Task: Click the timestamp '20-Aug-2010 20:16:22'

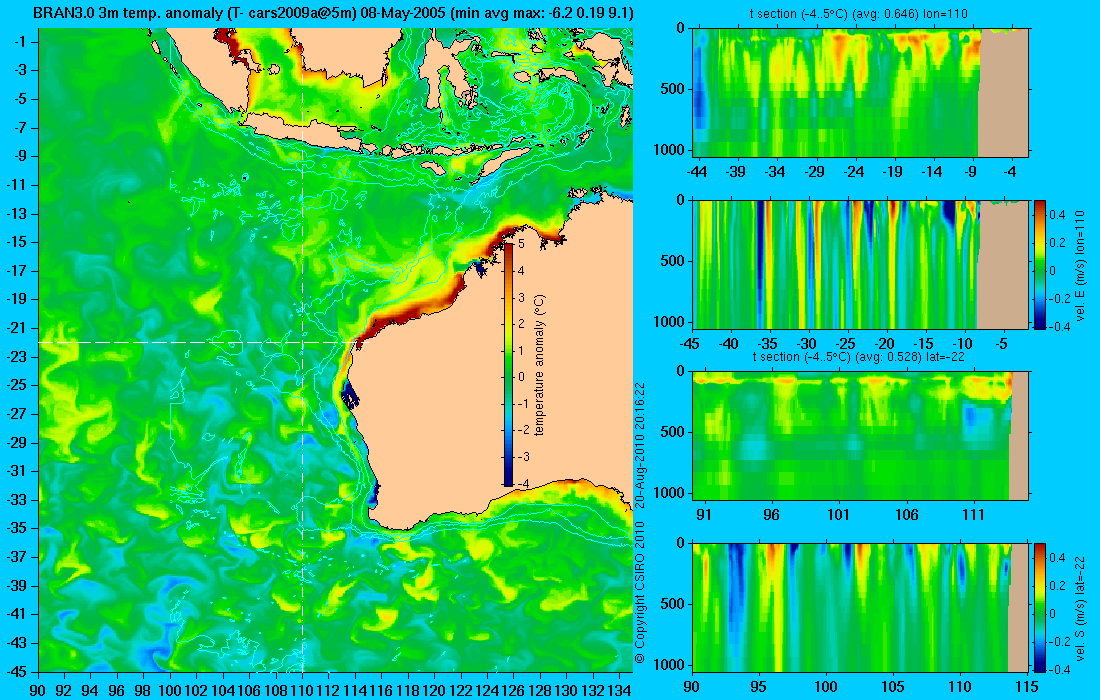Action: 639,444
